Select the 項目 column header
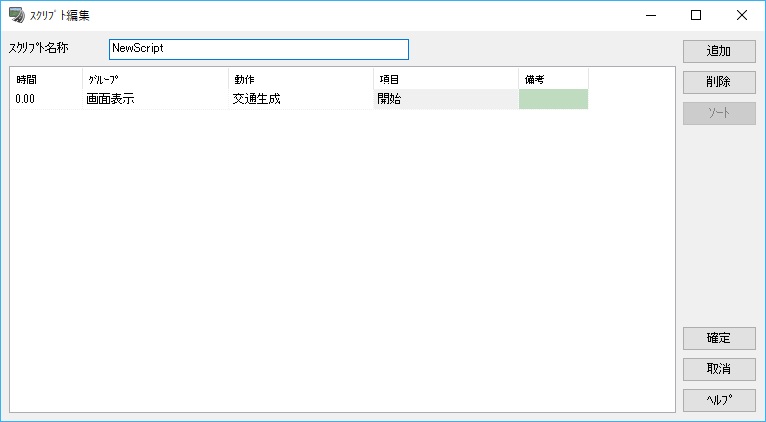 coord(446,79)
